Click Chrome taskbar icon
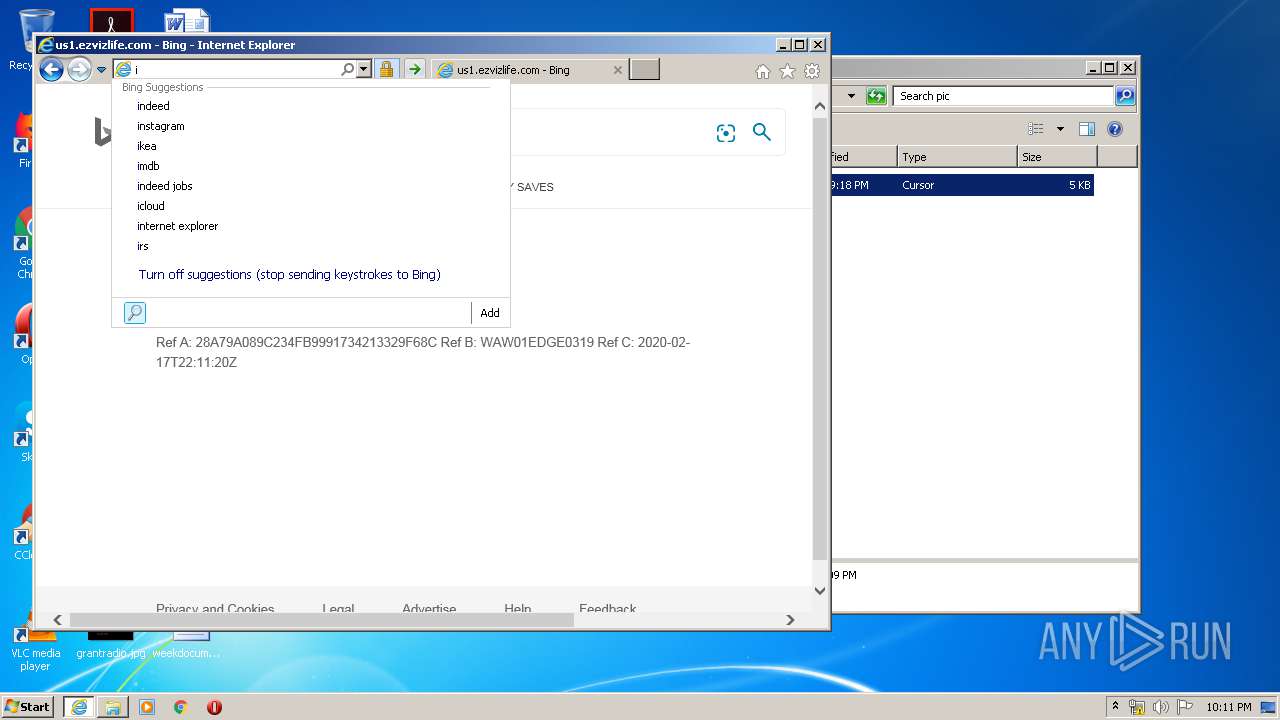 click(x=181, y=707)
